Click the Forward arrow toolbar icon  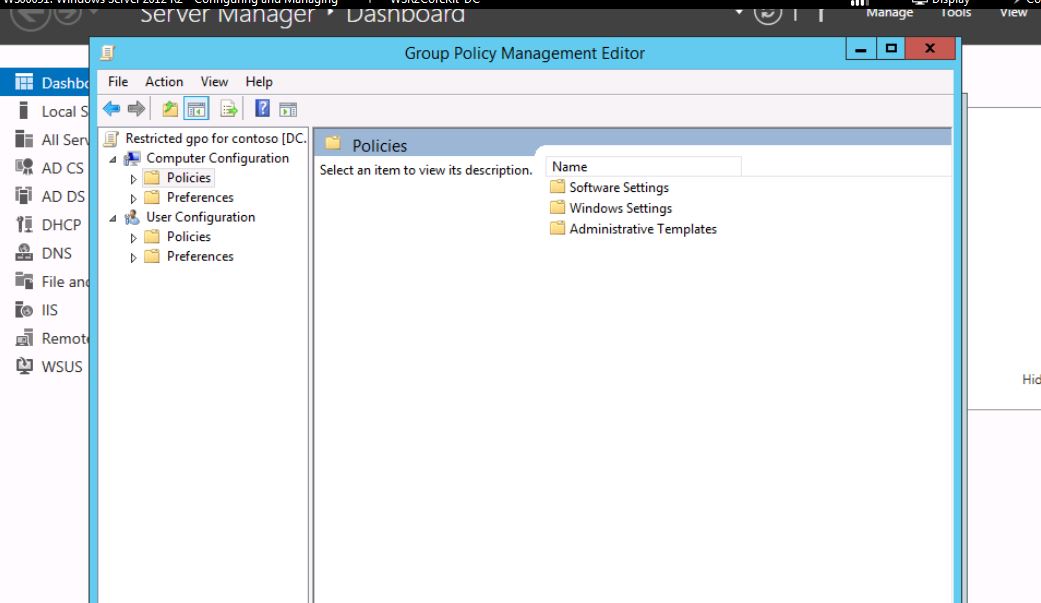coord(136,109)
